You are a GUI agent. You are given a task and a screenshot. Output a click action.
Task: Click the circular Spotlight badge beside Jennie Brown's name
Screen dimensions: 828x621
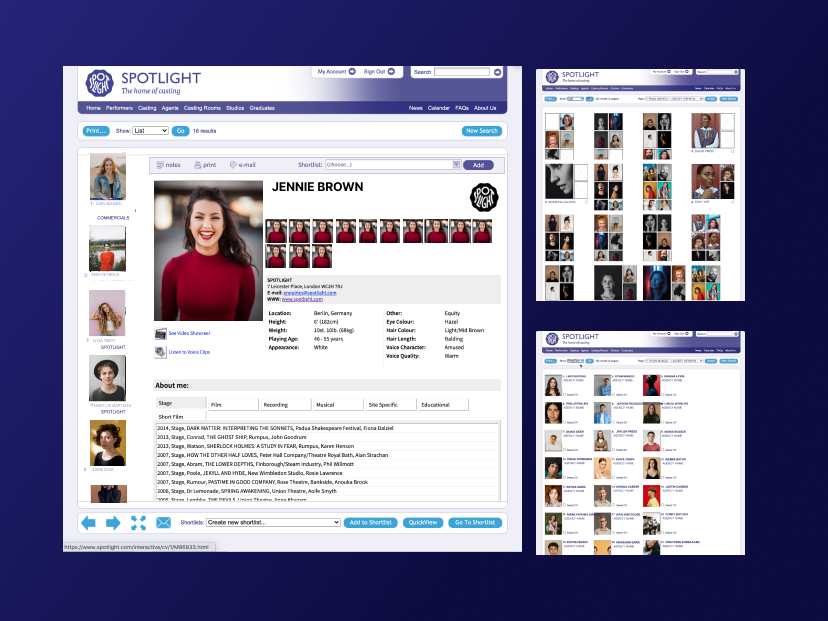tap(484, 198)
